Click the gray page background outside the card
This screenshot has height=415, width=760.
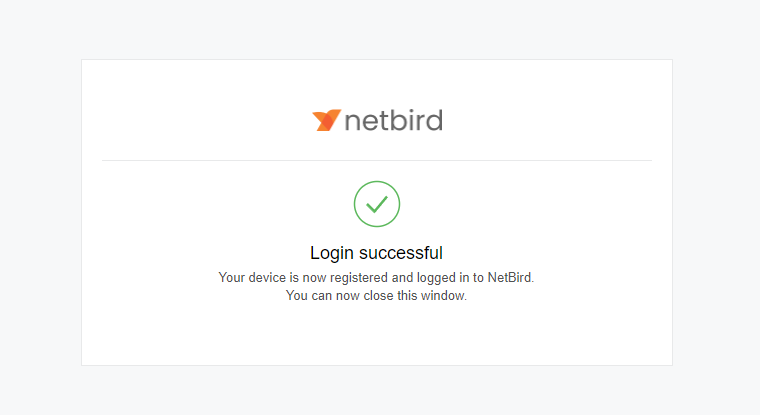pos(40,200)
